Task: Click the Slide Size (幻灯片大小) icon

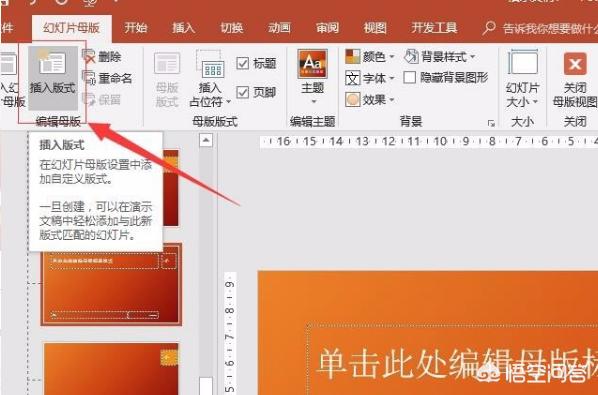Action: [x=522, y=62]
